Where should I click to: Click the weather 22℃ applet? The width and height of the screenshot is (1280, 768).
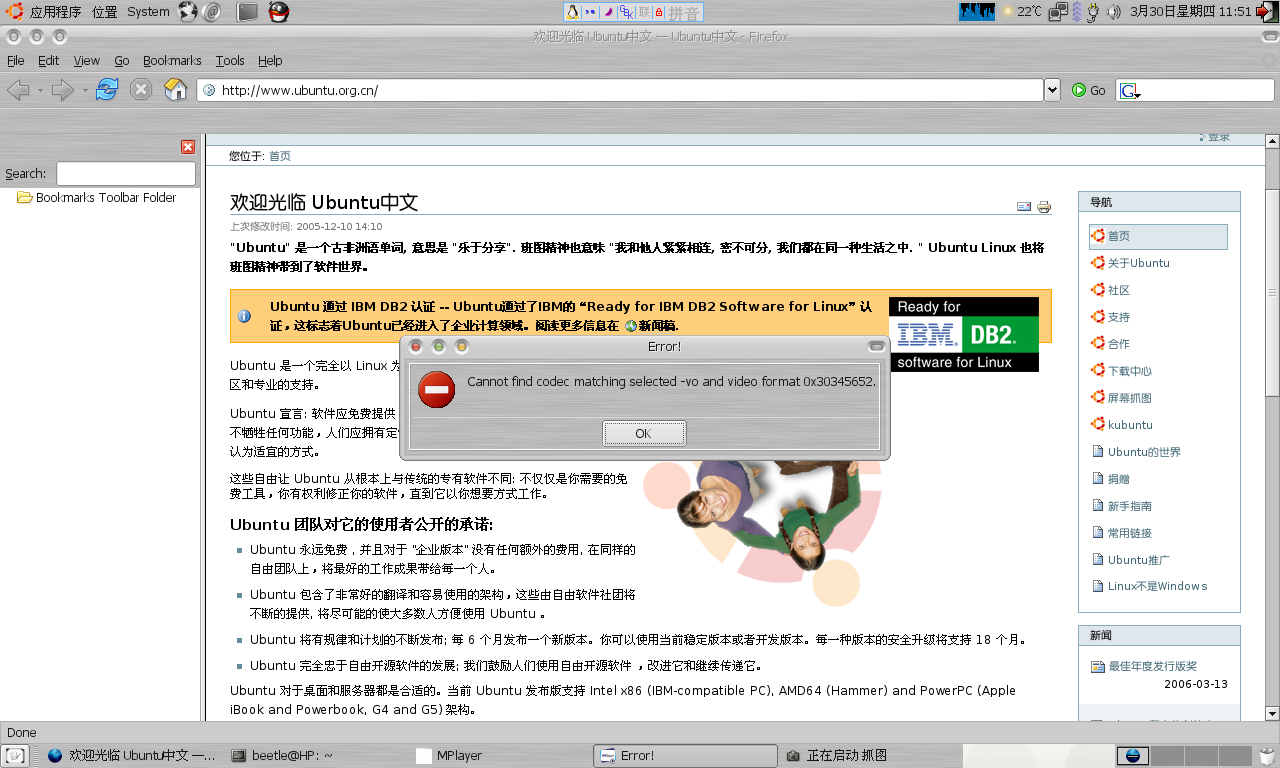[1022, 12]
